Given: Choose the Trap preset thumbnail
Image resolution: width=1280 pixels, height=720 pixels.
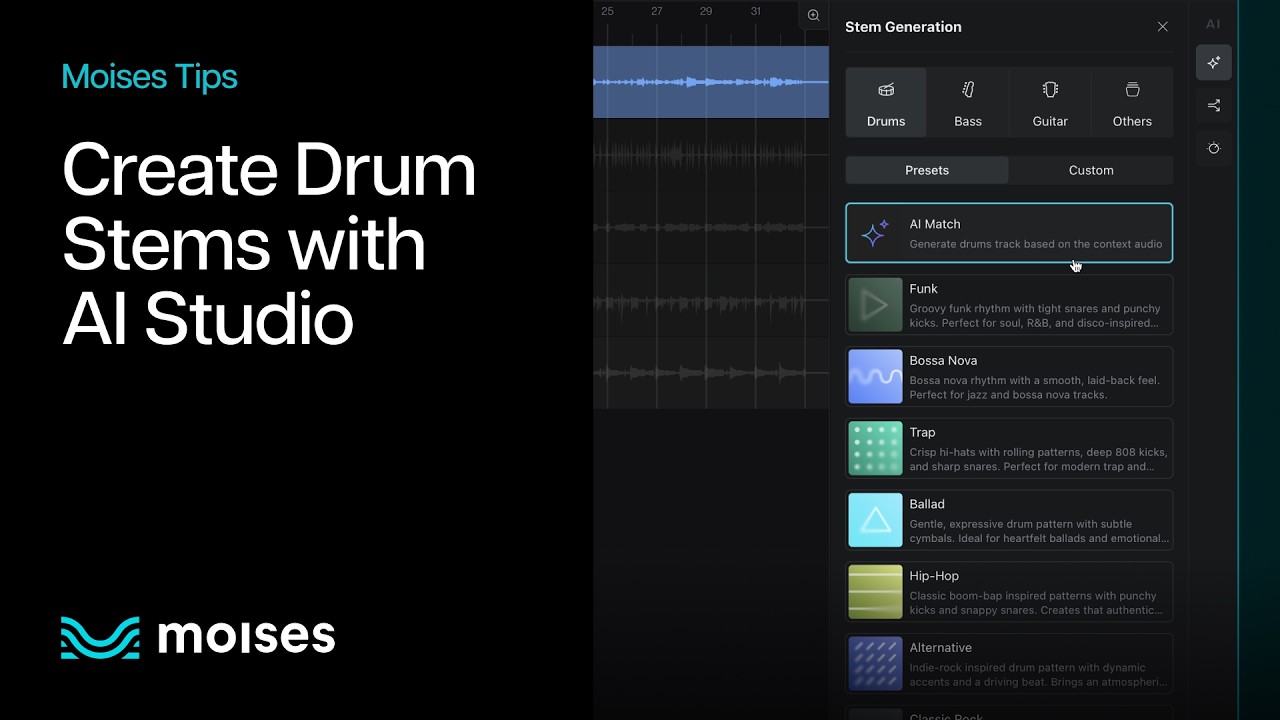Looking at the screenshot, I should (875, 449).
